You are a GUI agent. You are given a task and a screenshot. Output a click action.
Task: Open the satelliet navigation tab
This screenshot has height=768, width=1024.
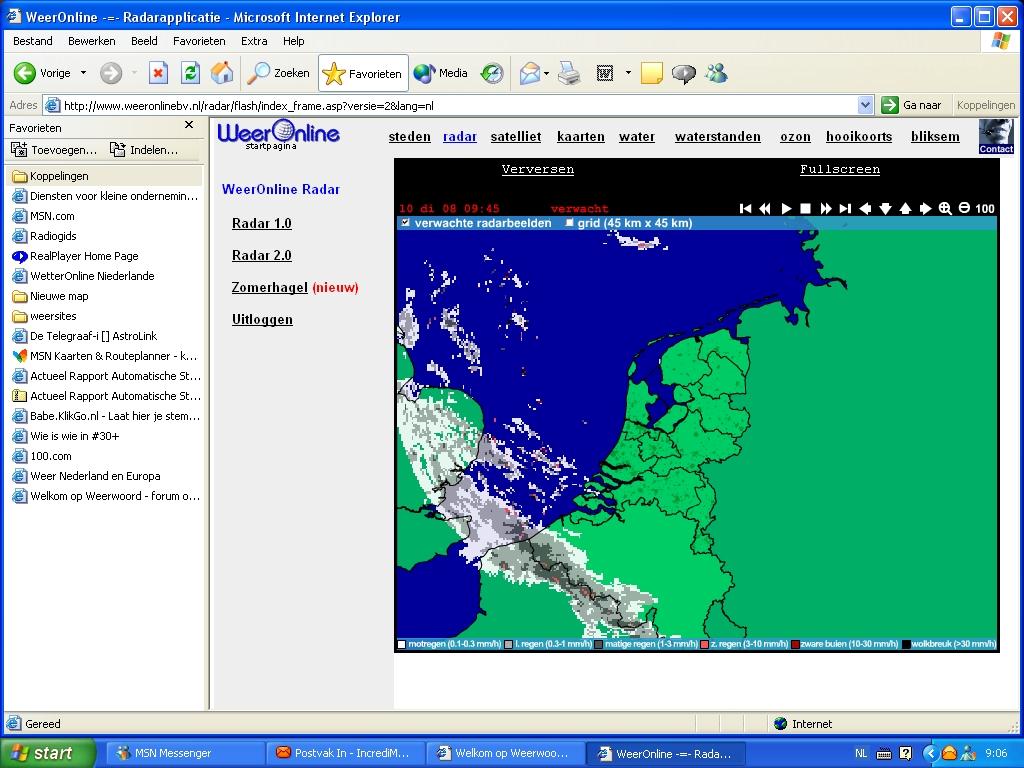pos(515,137)
